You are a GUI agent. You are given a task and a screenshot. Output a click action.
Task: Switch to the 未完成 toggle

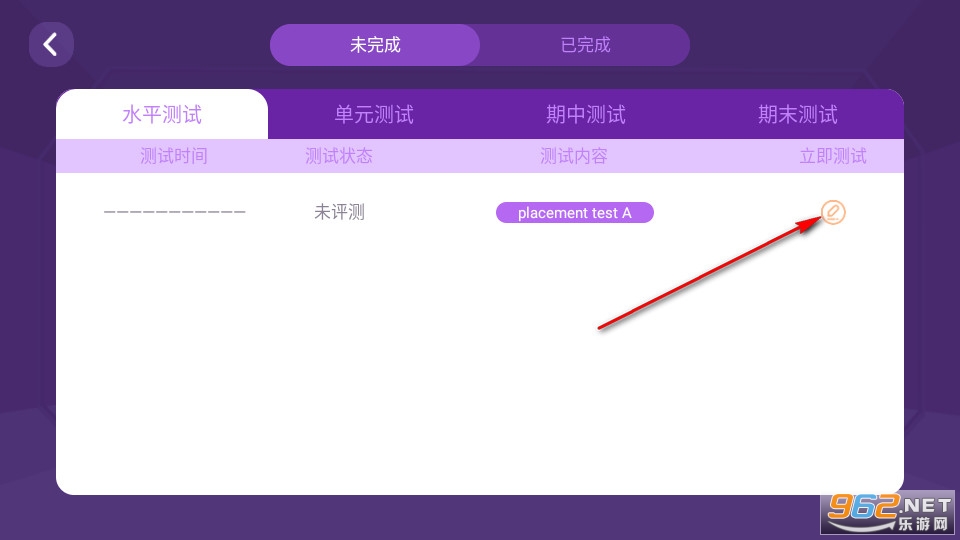(375, 45)
